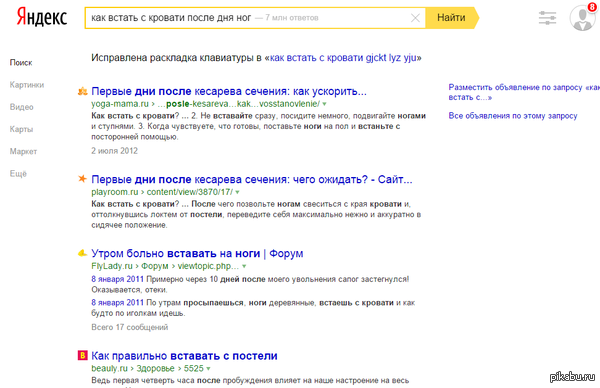
Task: Expand the playroom.ru URL dropdown arrow
Action: coord(237,192)
